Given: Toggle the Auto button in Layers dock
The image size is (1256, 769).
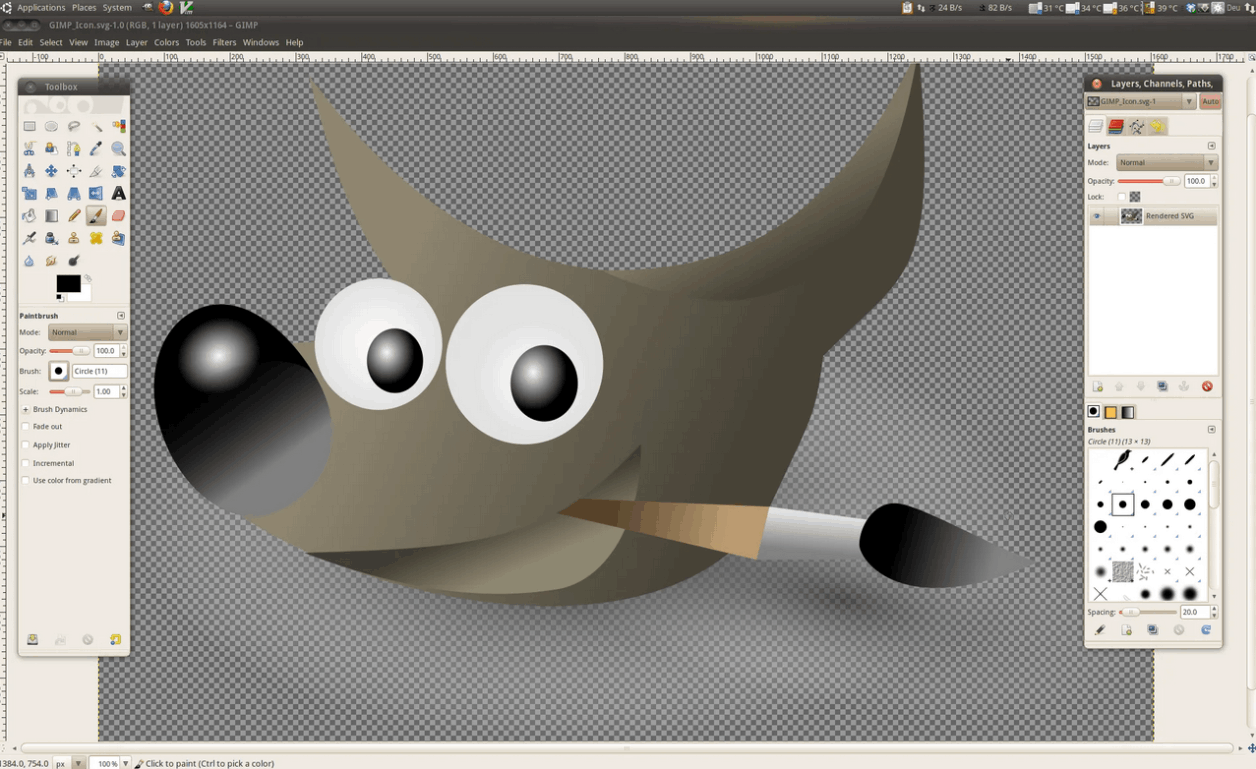Looking at the screenshot, I should [1210, 101].
